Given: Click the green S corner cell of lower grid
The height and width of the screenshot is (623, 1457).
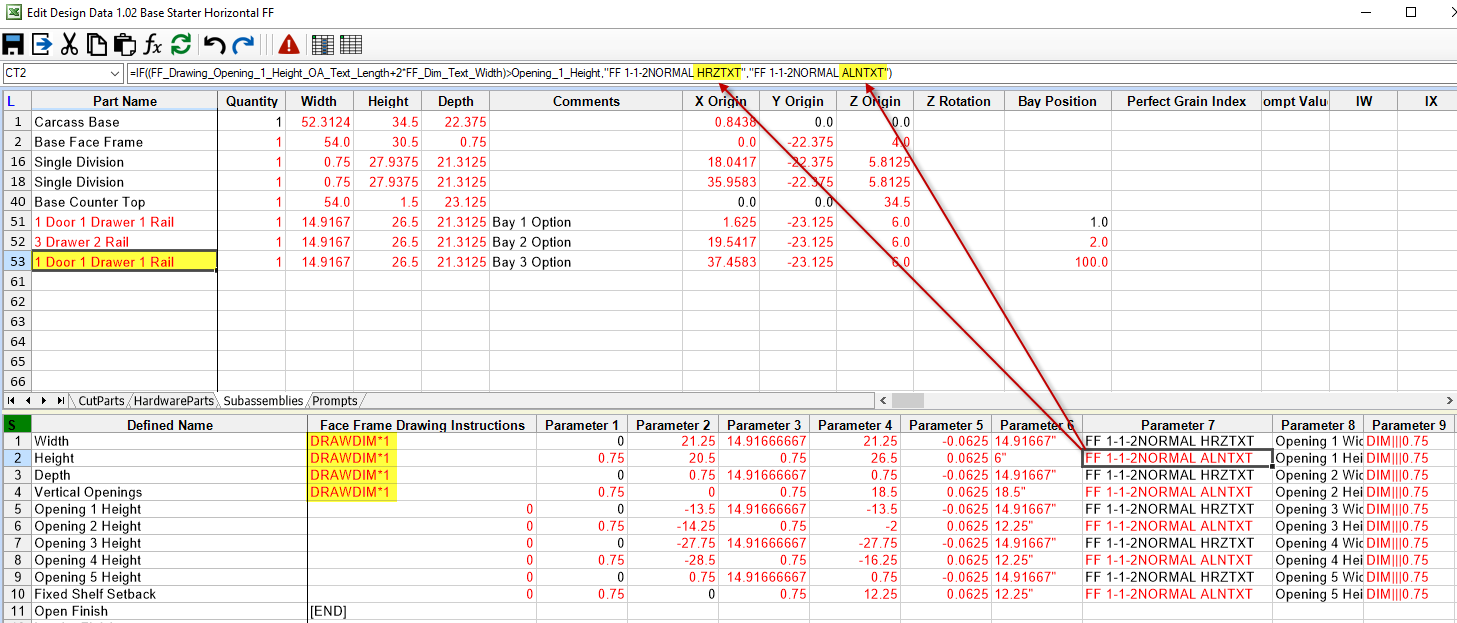Looking at the screenshot, I should [17, 425].
